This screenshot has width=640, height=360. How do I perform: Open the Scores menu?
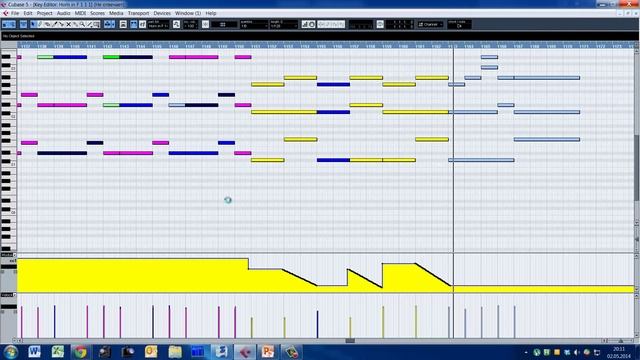(x=97, y=13)
